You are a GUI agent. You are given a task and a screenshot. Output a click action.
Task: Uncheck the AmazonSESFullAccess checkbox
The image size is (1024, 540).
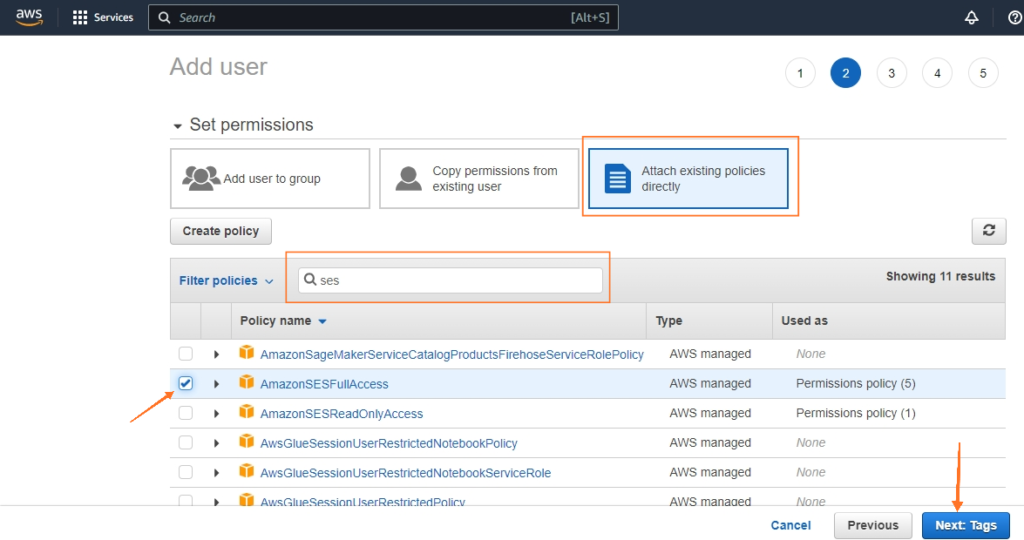[185, 383]
